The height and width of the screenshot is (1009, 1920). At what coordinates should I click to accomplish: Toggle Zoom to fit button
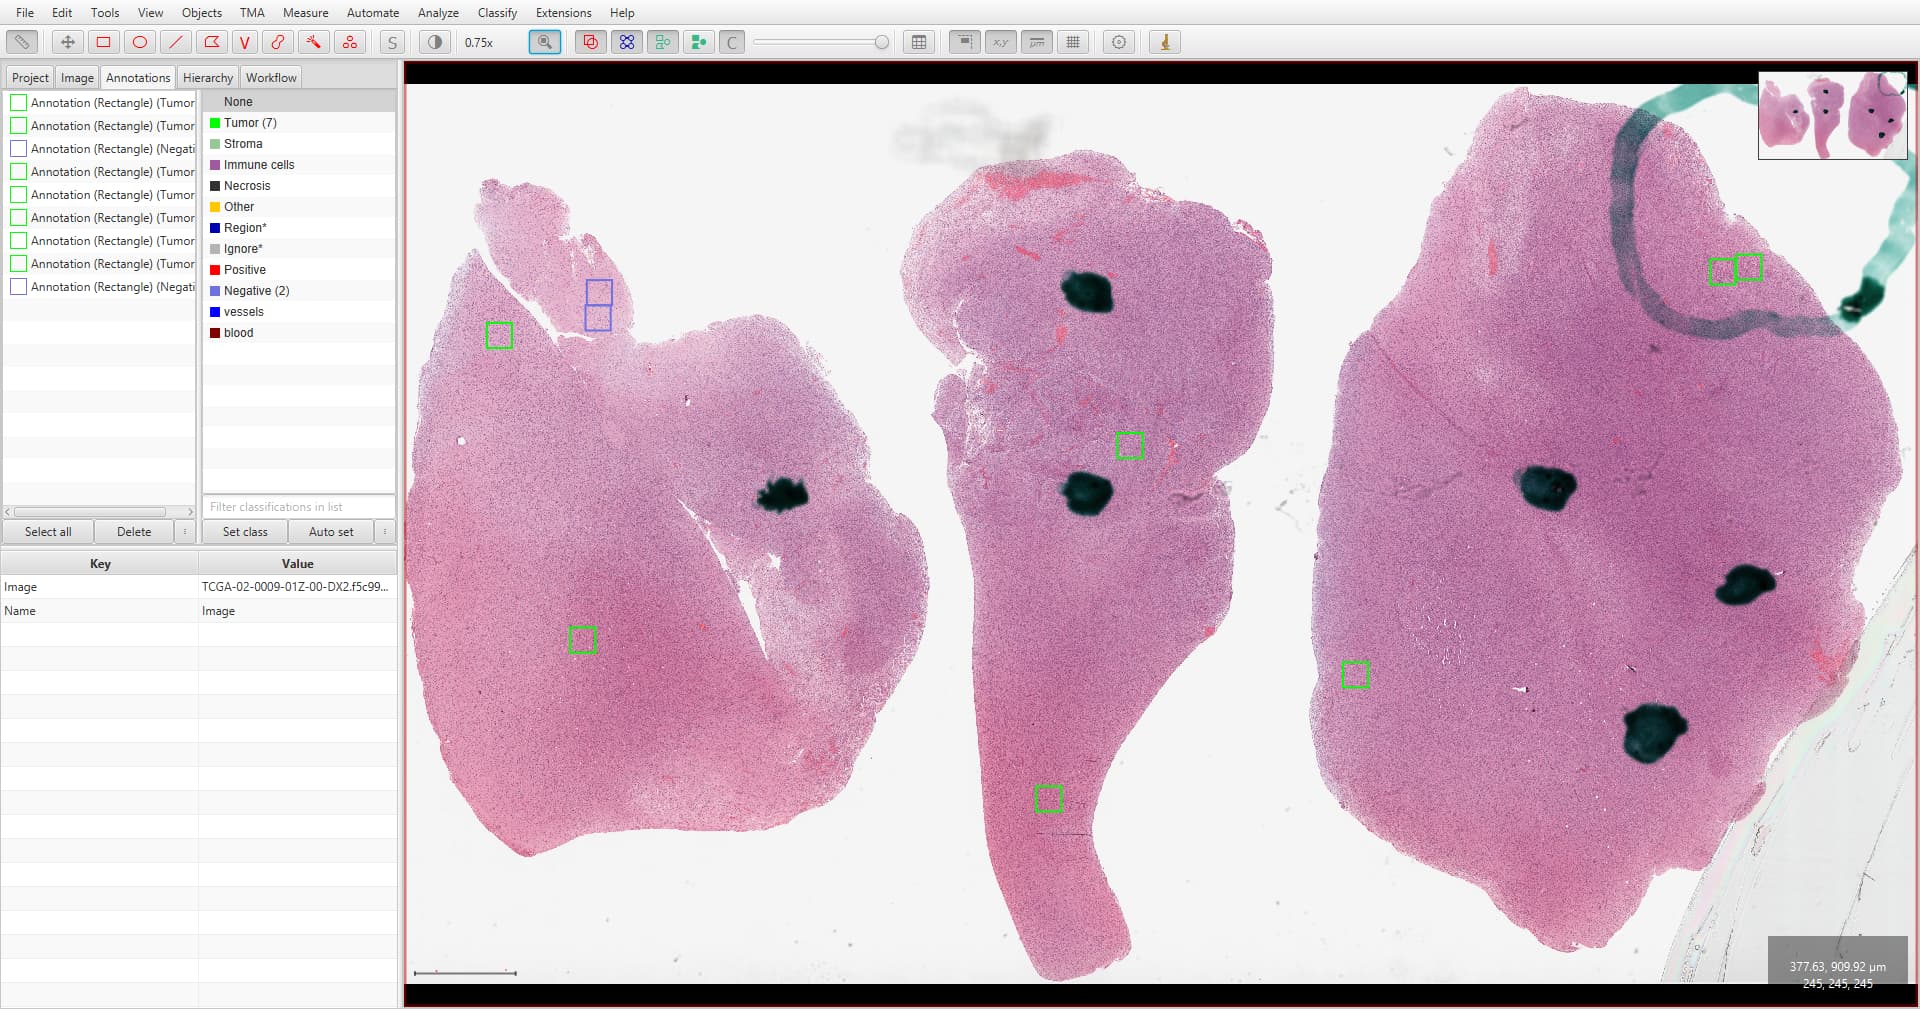545,42
